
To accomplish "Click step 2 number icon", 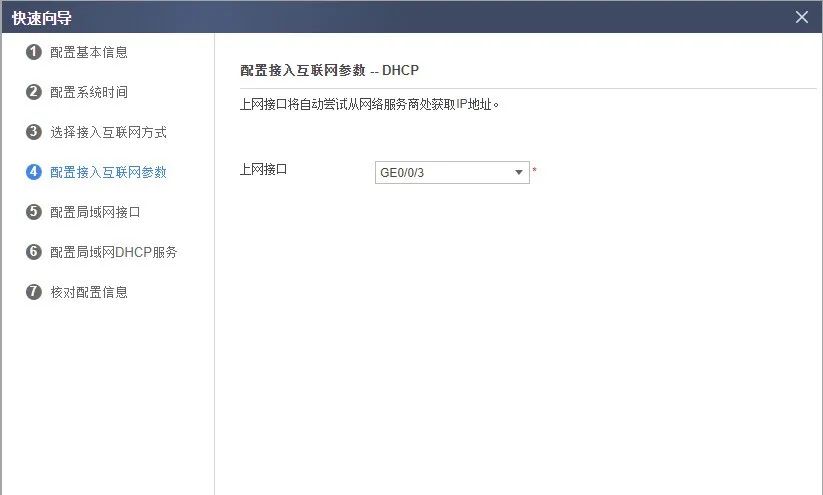I will [34, 92].
